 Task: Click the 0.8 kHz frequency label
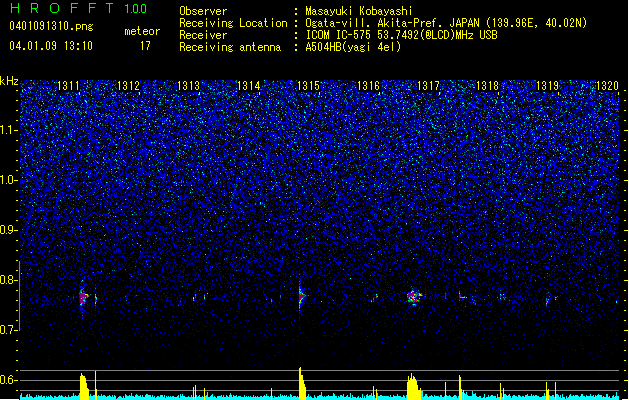[x=9, y=280]
